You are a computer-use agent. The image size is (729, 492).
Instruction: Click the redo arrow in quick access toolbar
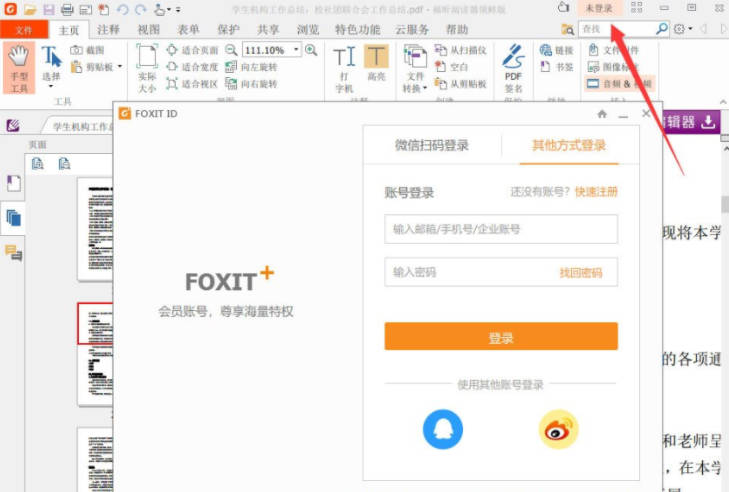click(x=141, y=9)
